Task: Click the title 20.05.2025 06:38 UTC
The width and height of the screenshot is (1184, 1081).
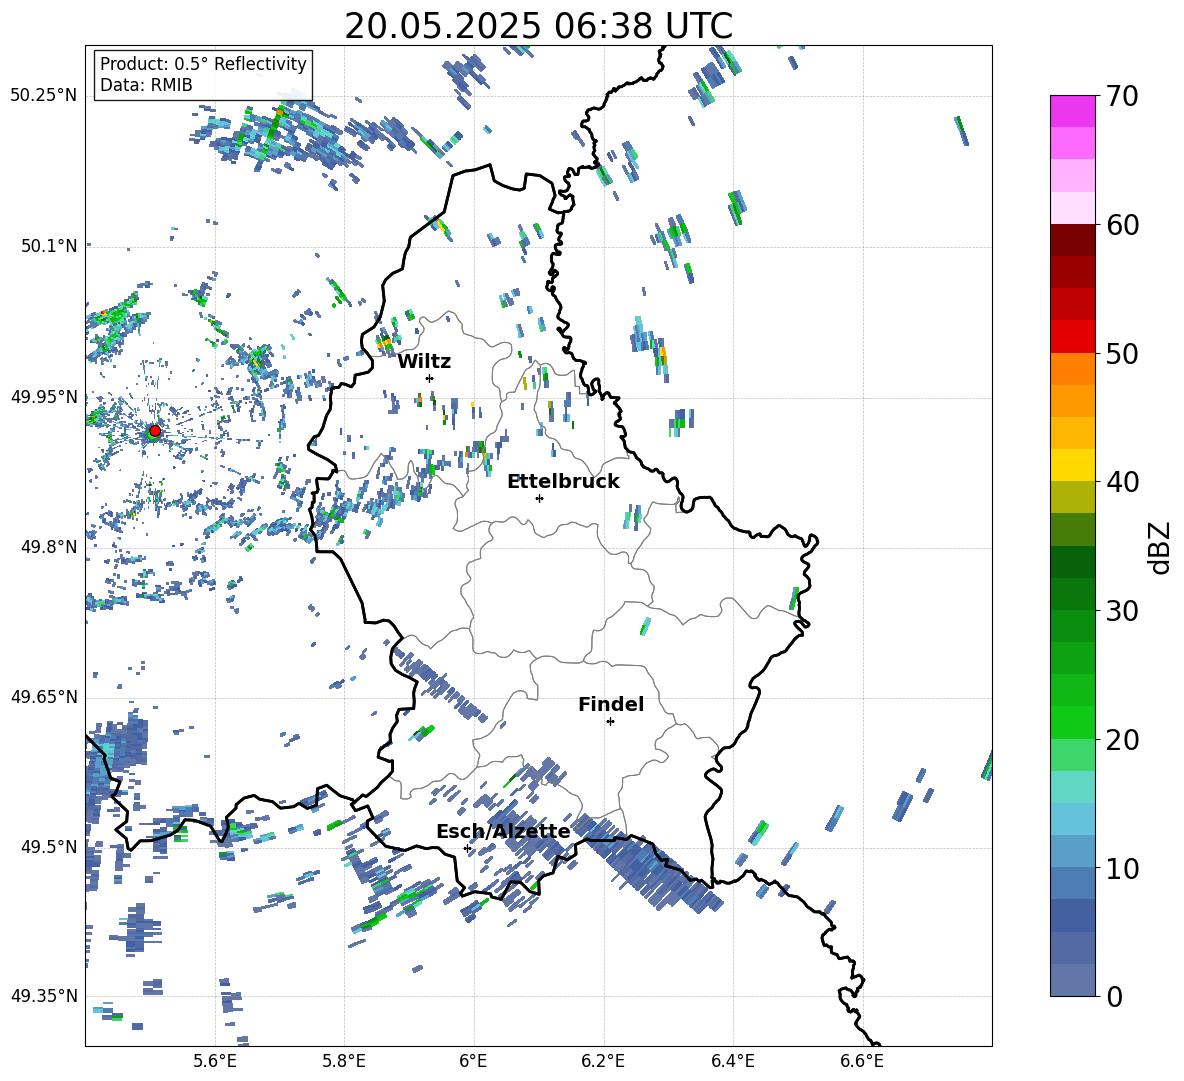Action: (538, 26)
